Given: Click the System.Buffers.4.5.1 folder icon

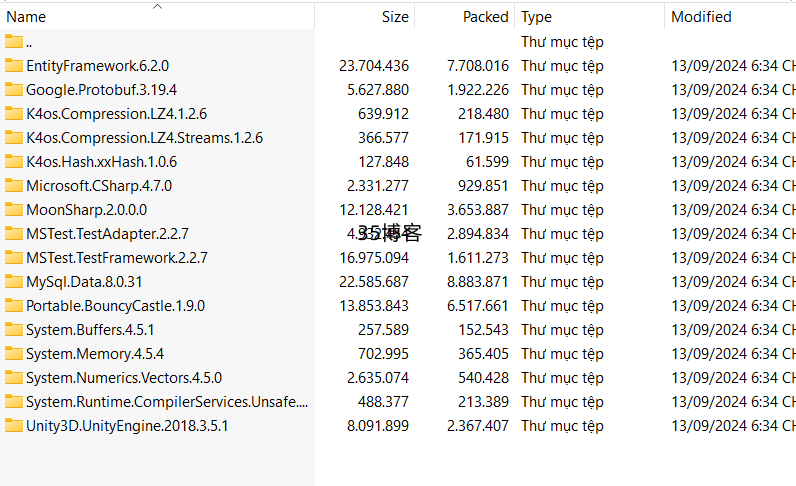Looking at the screenshot, I should [x=14, y=330].
